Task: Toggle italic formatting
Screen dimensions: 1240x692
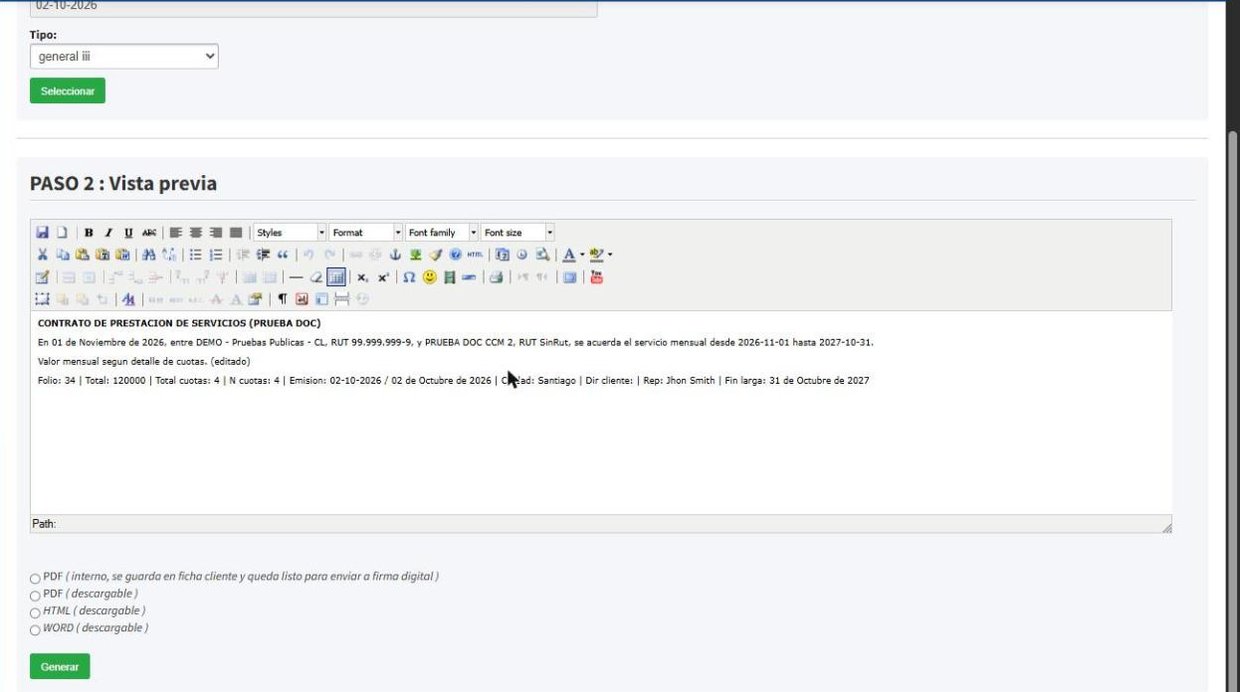Action: (109, 233)
